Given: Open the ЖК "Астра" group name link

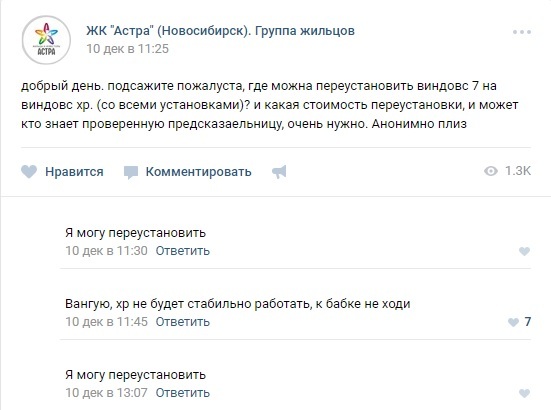Looking at the screenshot, I should click(220, 31).
